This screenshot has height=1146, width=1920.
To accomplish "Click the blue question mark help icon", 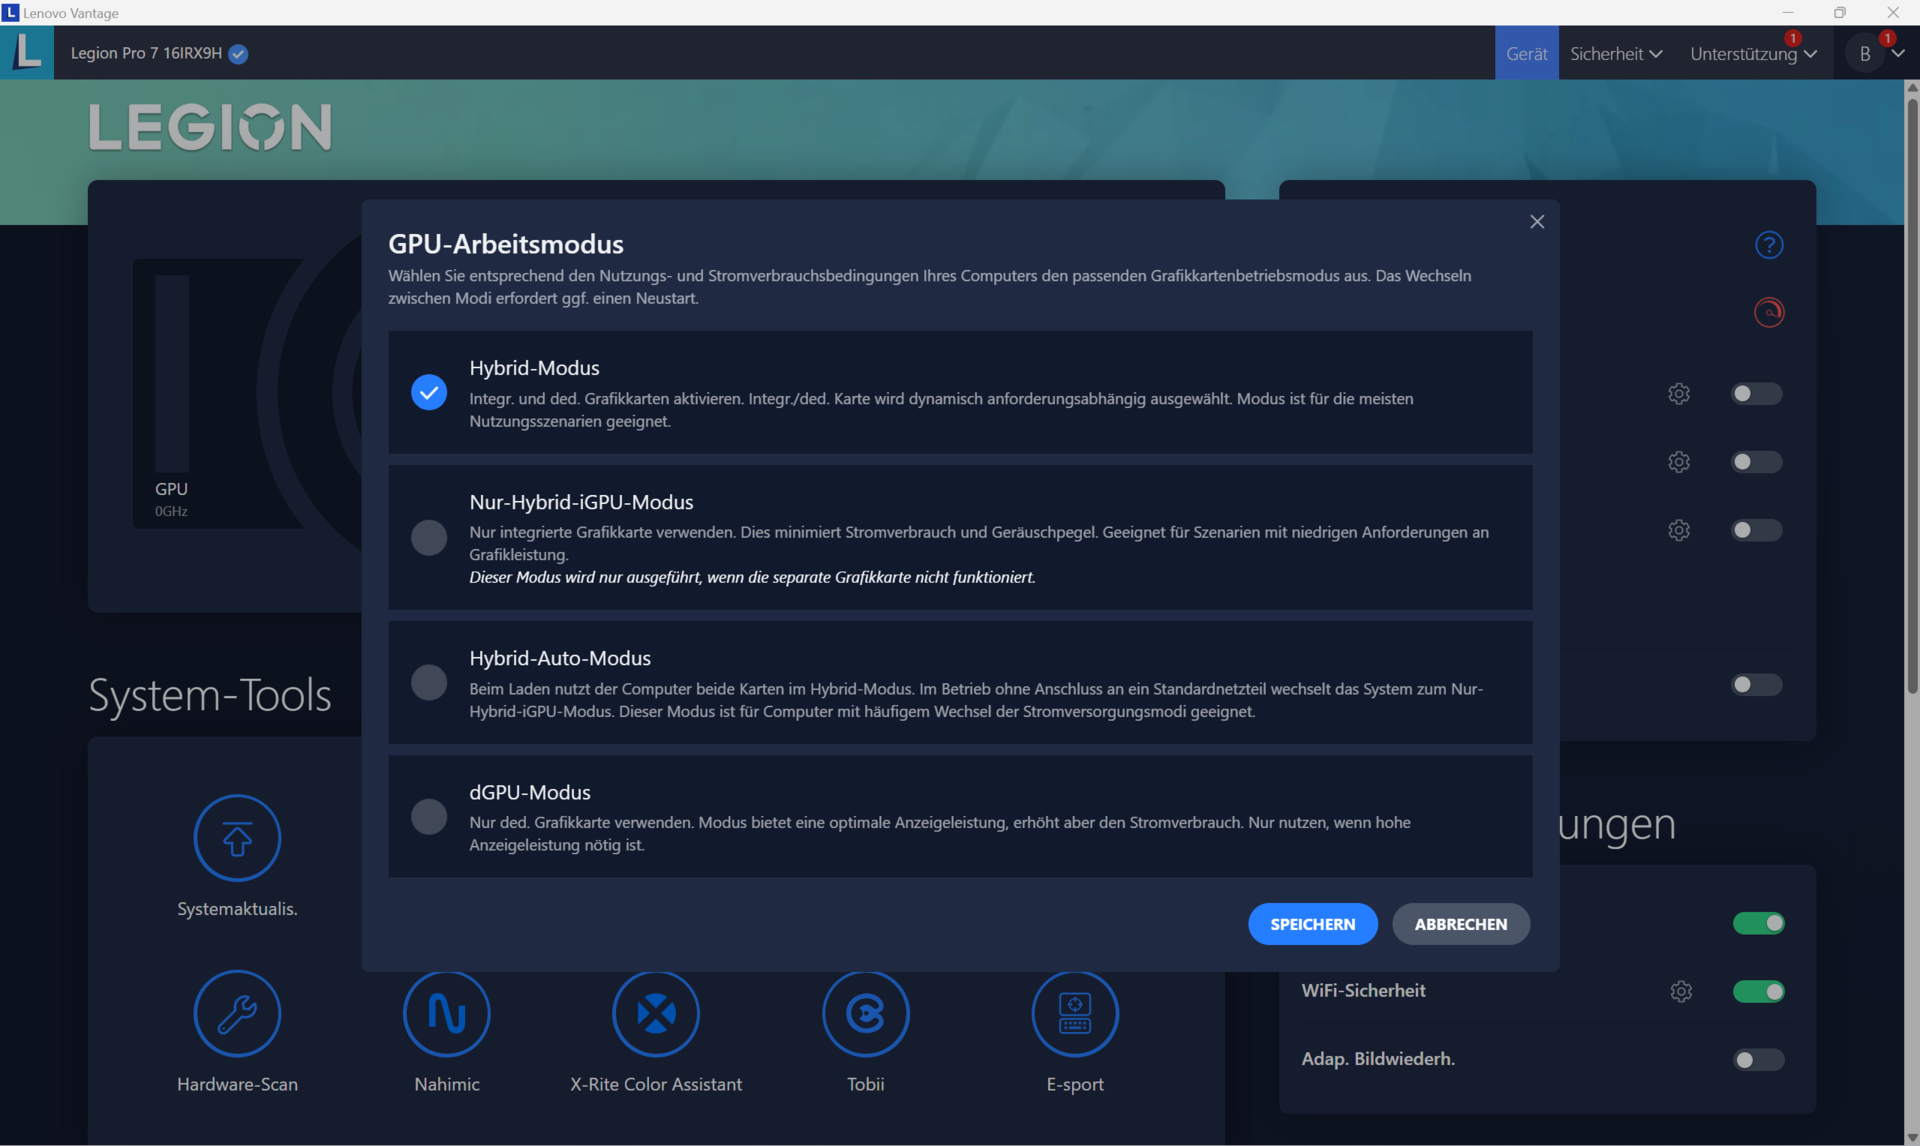I will pyautogui.click(x=1768, y=245).
